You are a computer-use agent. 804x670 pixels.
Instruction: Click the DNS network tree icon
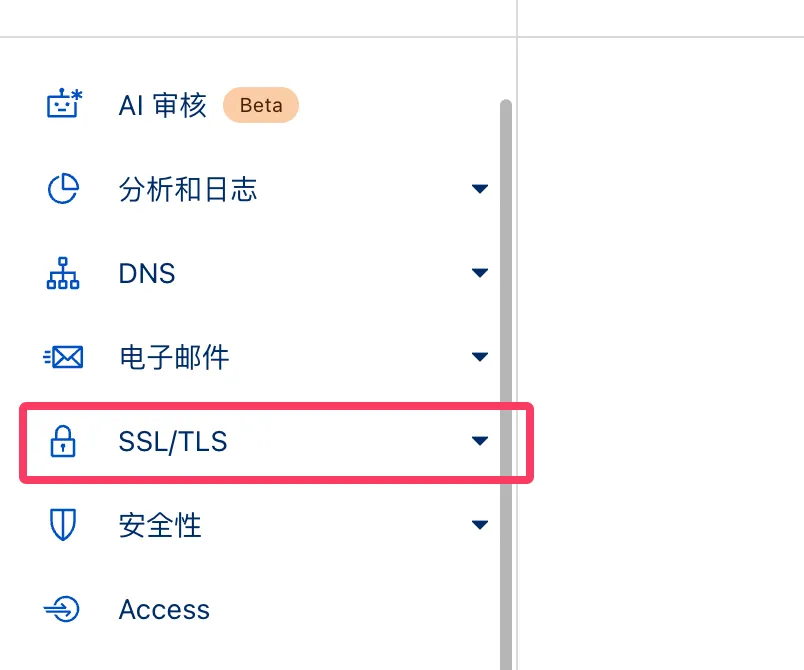click(63, 273)
